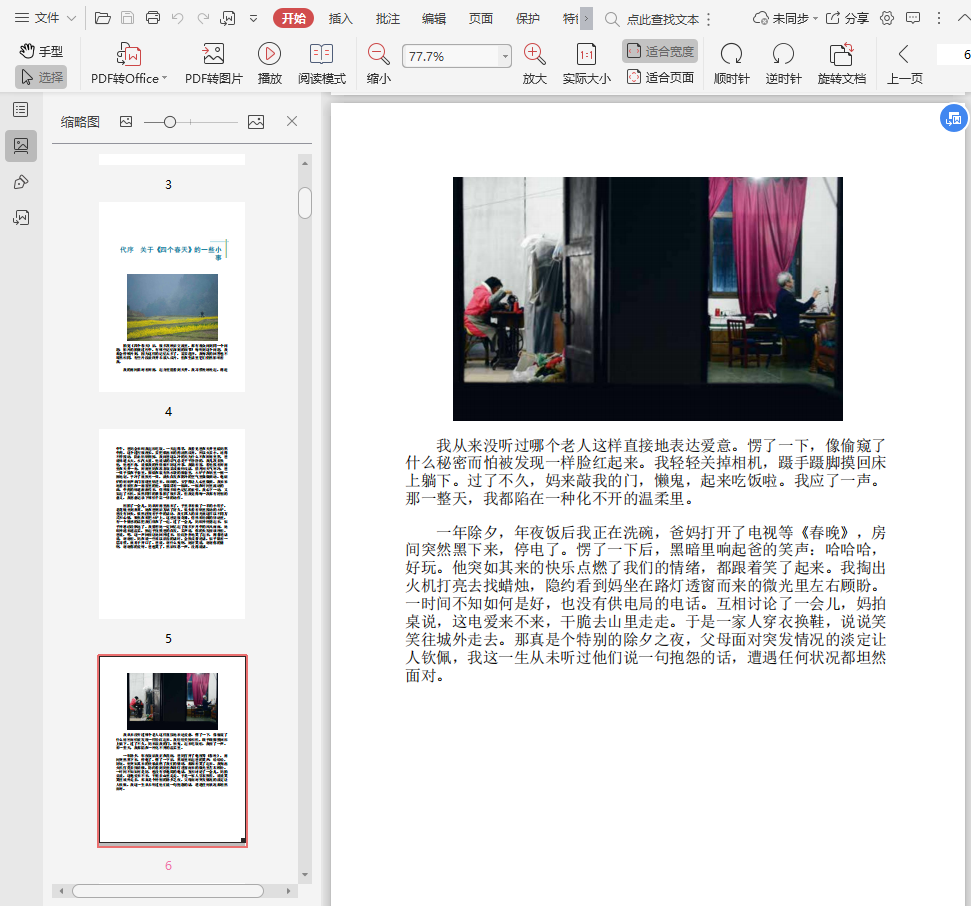Open the signature pen sidebar icon
The width and height of the screenshot is (971, 906).
20,182
